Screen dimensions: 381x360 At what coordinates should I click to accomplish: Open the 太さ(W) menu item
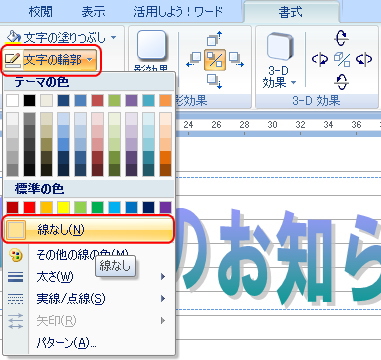pos(88,276)
